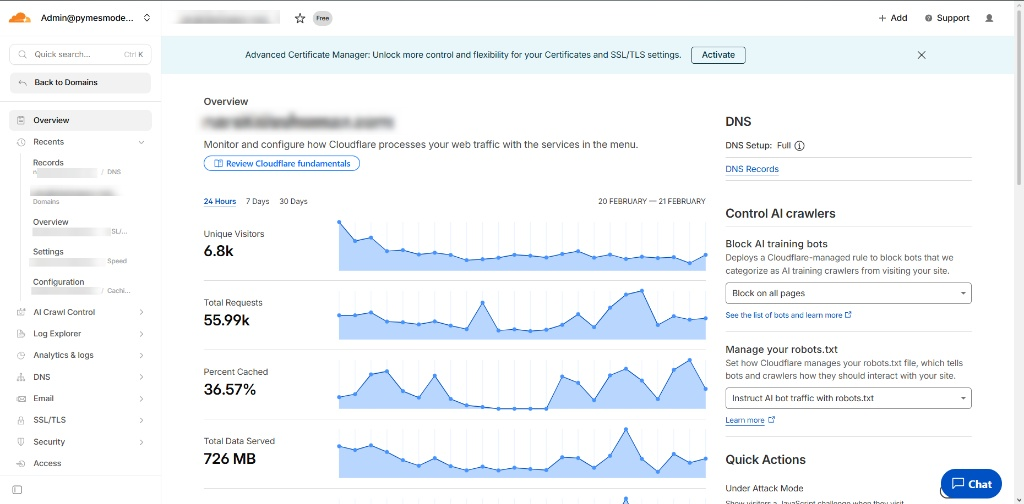This screenshot has height=504, width=1024.
Task: Open the robots.txt instruction dropdown
Action: click(848, 398)
